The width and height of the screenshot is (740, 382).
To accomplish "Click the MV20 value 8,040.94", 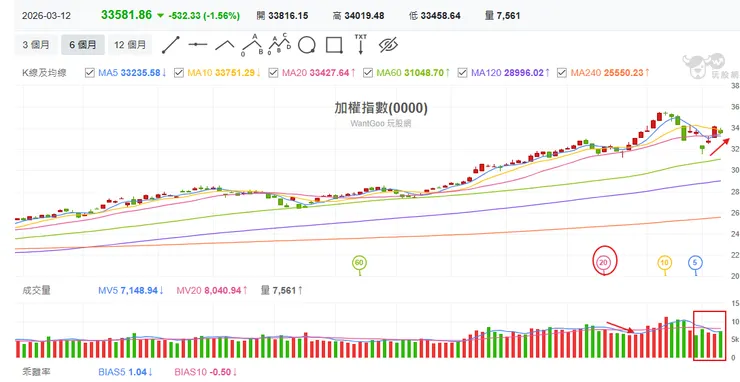I will tap(222, 290).
